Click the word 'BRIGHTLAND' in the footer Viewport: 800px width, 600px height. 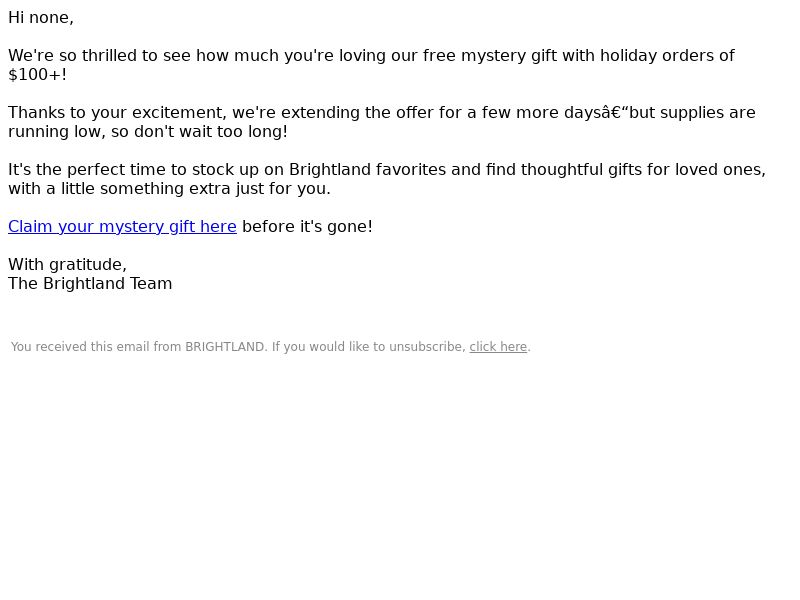(224, 347)
